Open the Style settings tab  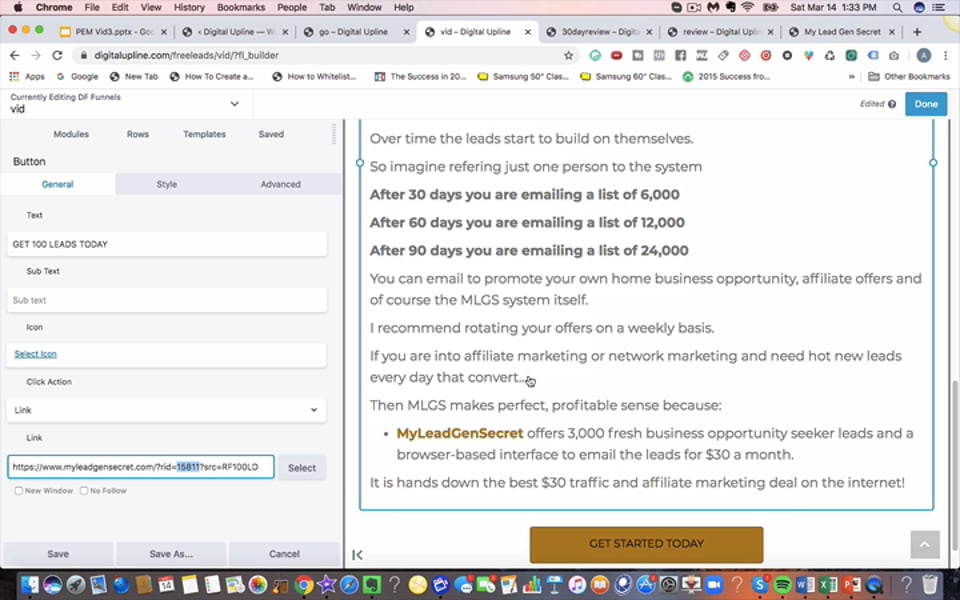167,184
